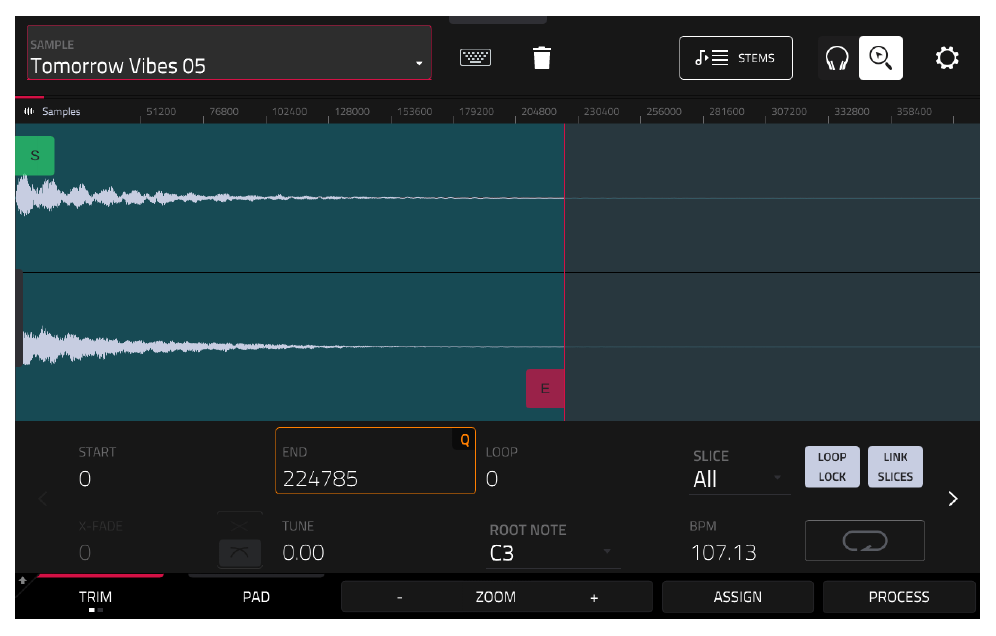Screen dimensions: 996x636
Task: Delete sample with the trash icon
Action: tap(542, 57)
